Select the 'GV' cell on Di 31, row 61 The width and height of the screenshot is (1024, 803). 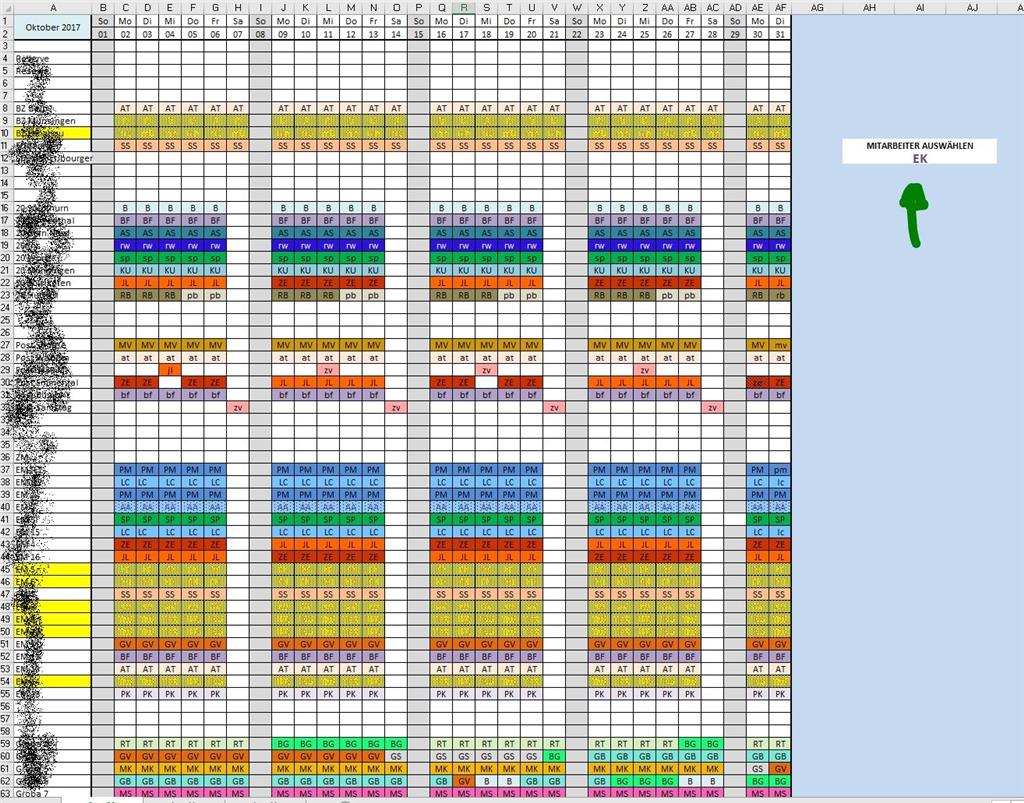780,768
